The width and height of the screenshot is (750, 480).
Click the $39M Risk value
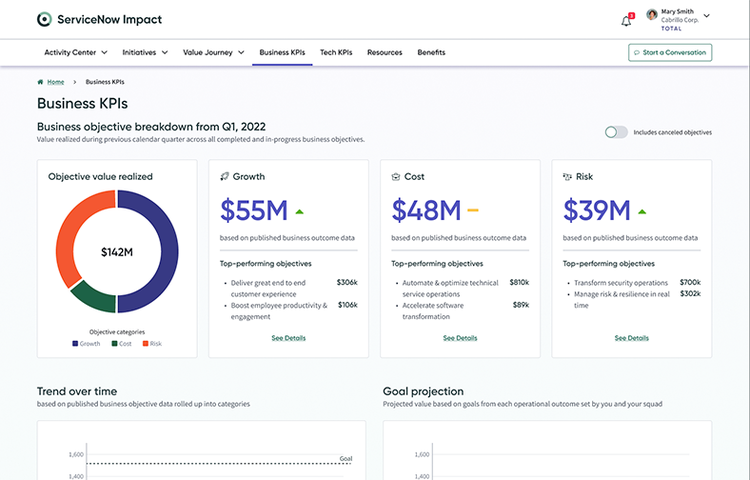click(596, 210)
